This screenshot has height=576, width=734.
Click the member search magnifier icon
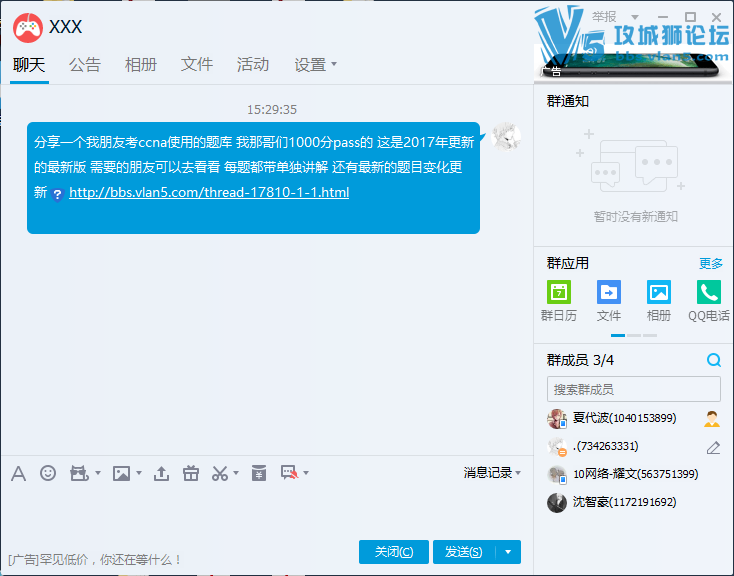click(x=713, y=361)
